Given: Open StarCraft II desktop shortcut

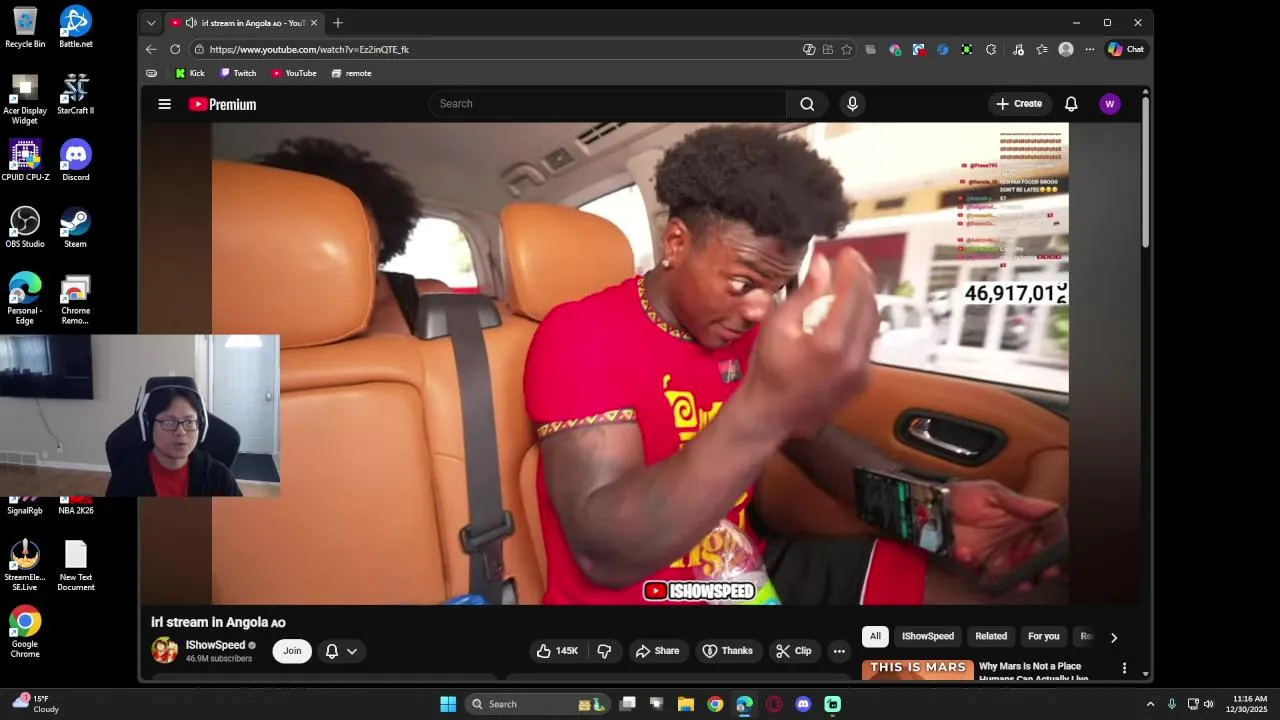Looking at the screenshot, I should pyautogui.click(x=76, y=94).
